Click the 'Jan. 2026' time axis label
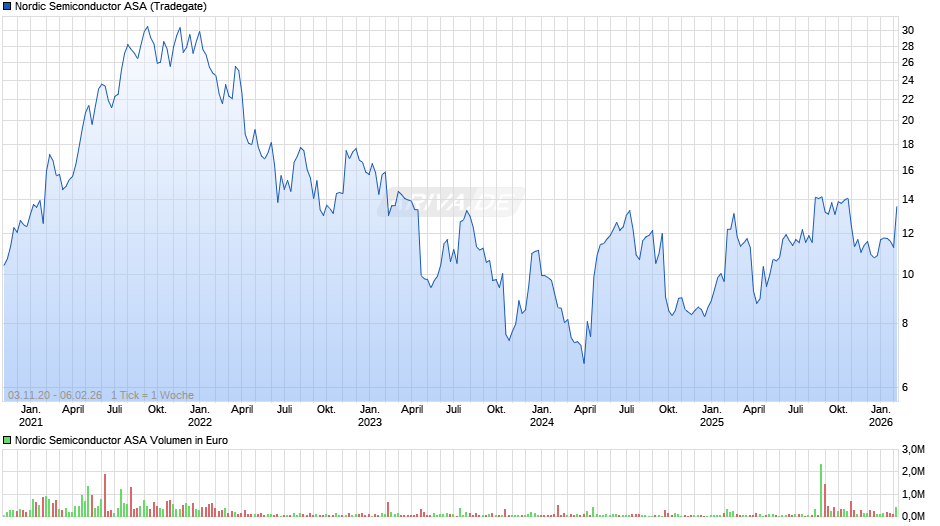 pos(881,416)
